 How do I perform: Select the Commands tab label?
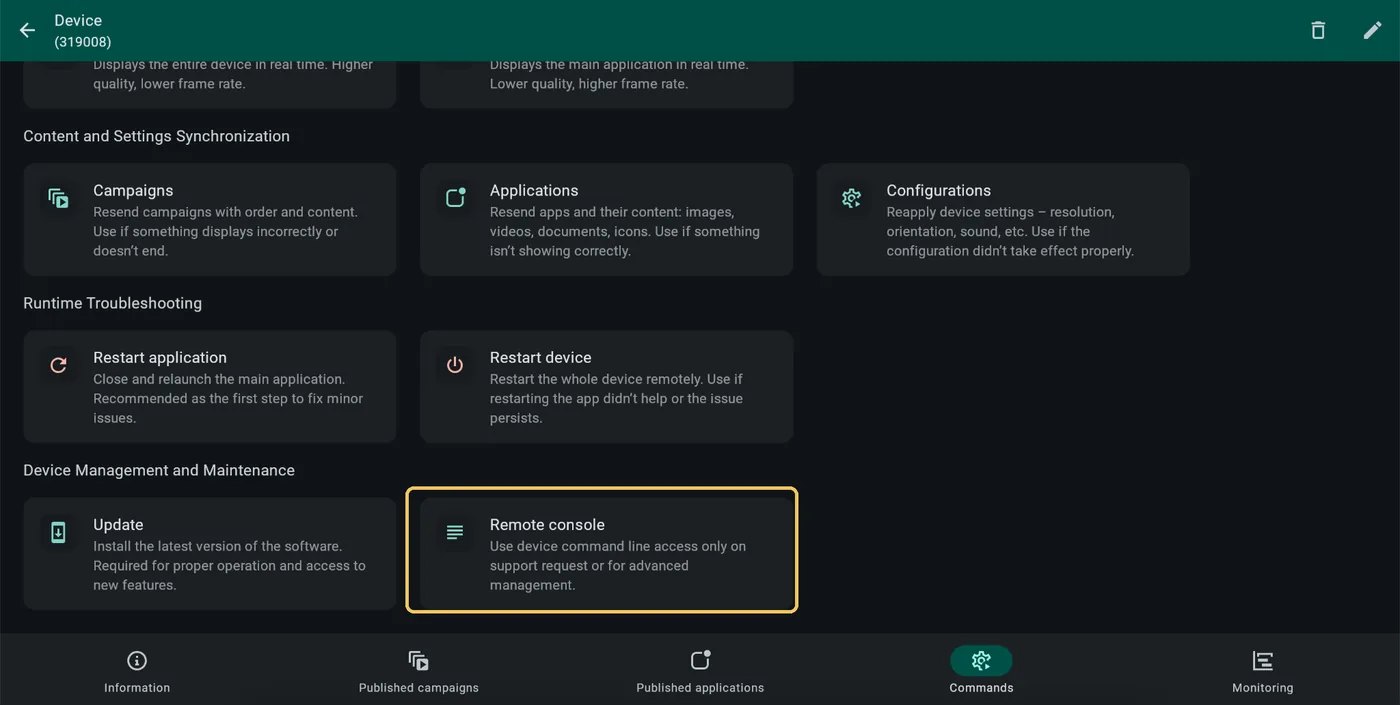981,688
